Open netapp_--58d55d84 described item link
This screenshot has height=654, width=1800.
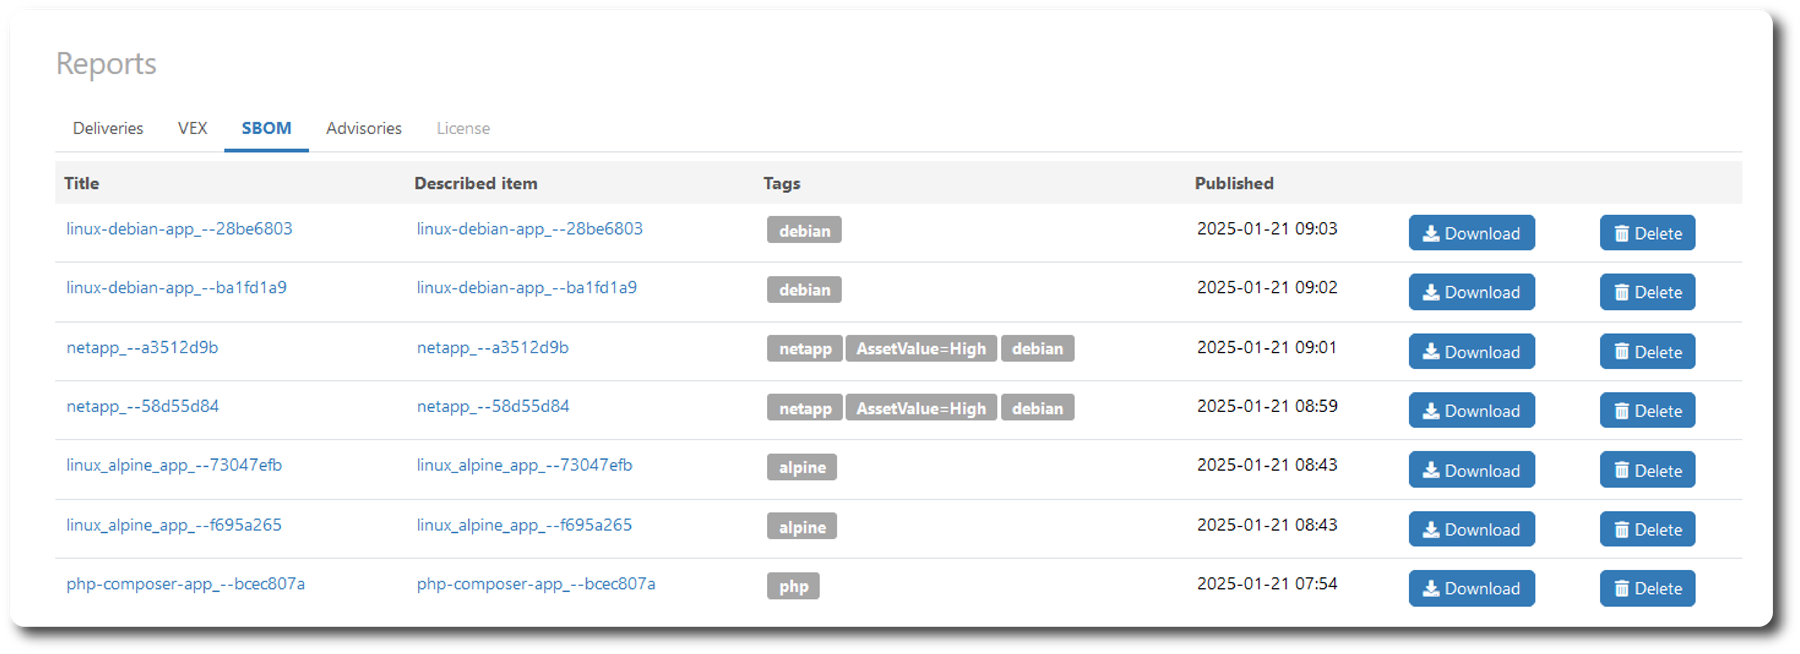point(493,406)
